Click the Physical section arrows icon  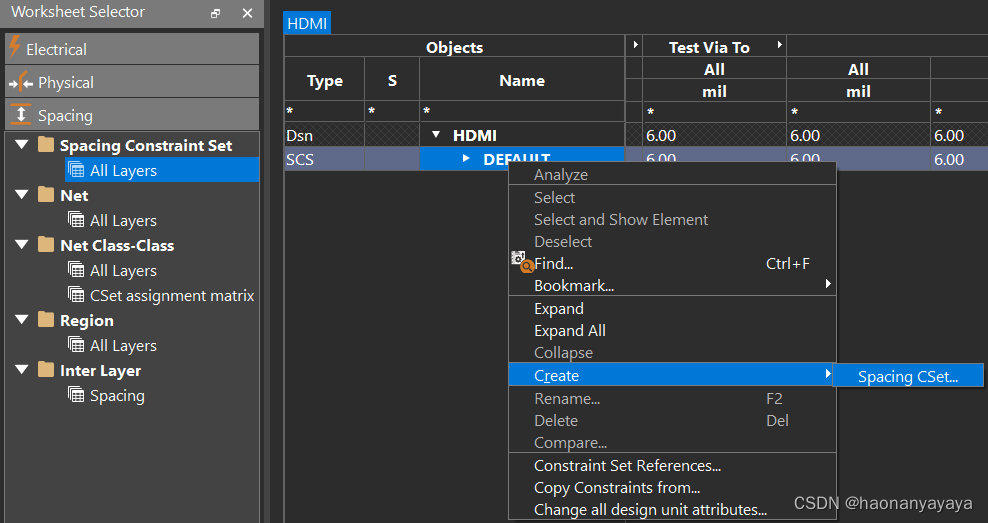click(x=21, y=82)
